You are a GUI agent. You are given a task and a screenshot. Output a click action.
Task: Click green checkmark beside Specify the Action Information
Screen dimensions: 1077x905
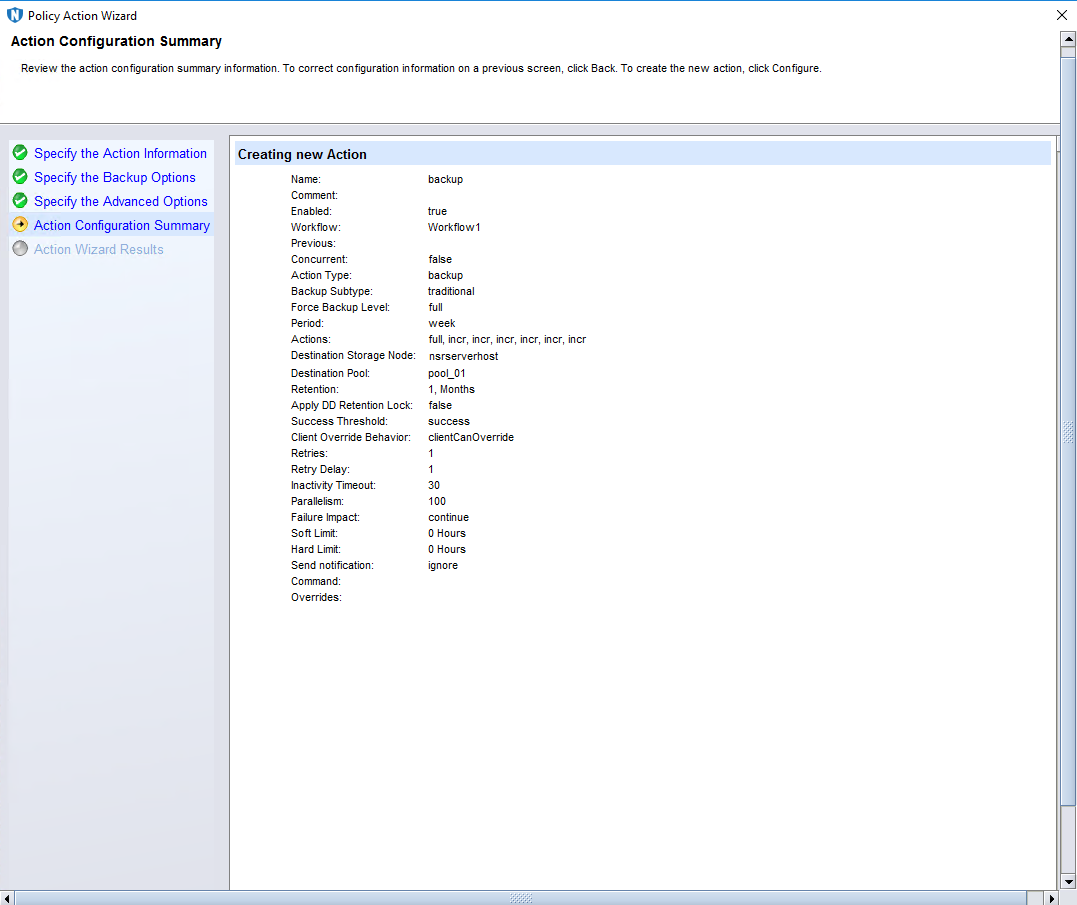[20, 153]
